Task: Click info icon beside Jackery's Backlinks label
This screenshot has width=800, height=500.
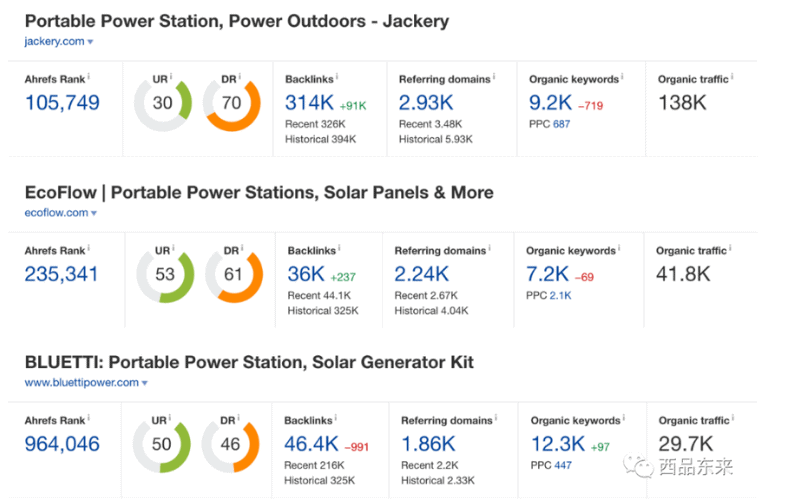Action: click(337, 77)
